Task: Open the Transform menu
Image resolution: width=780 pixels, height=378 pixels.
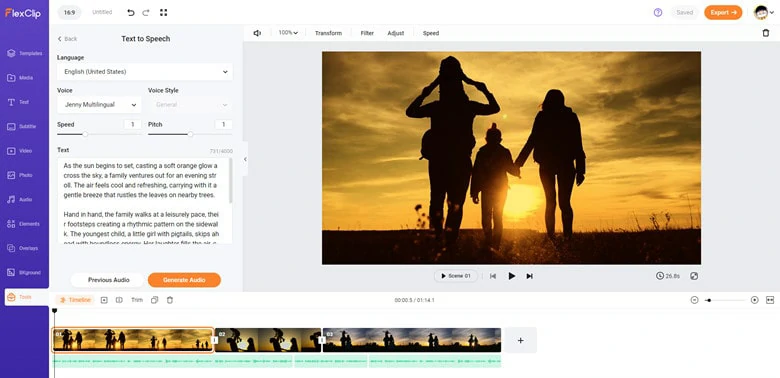Action: pyautogui.click(x=328, y=33)
